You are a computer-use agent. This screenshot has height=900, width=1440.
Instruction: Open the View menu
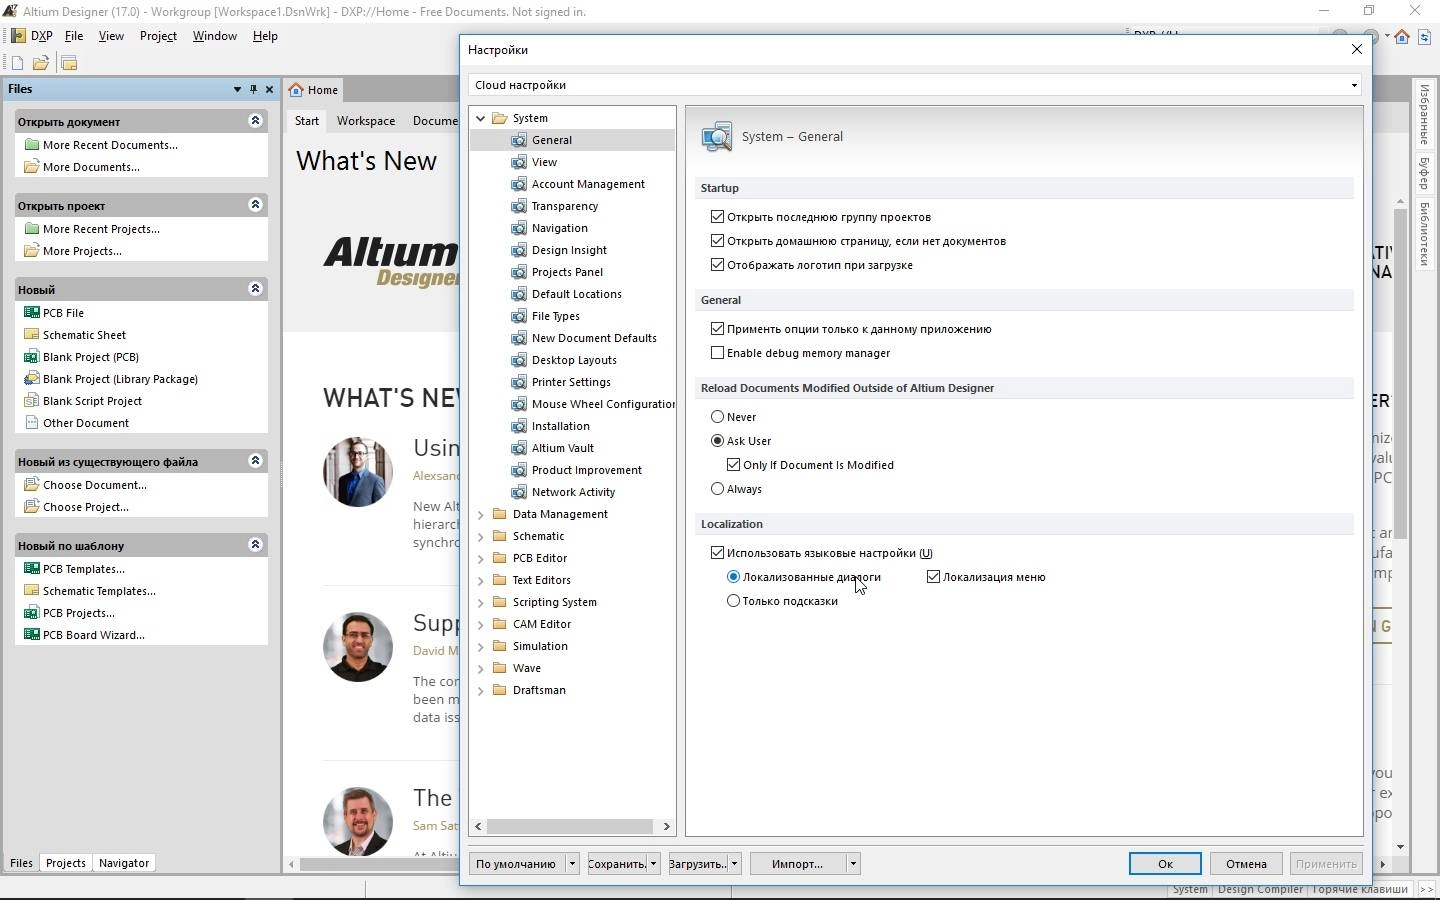click(111, 36)
